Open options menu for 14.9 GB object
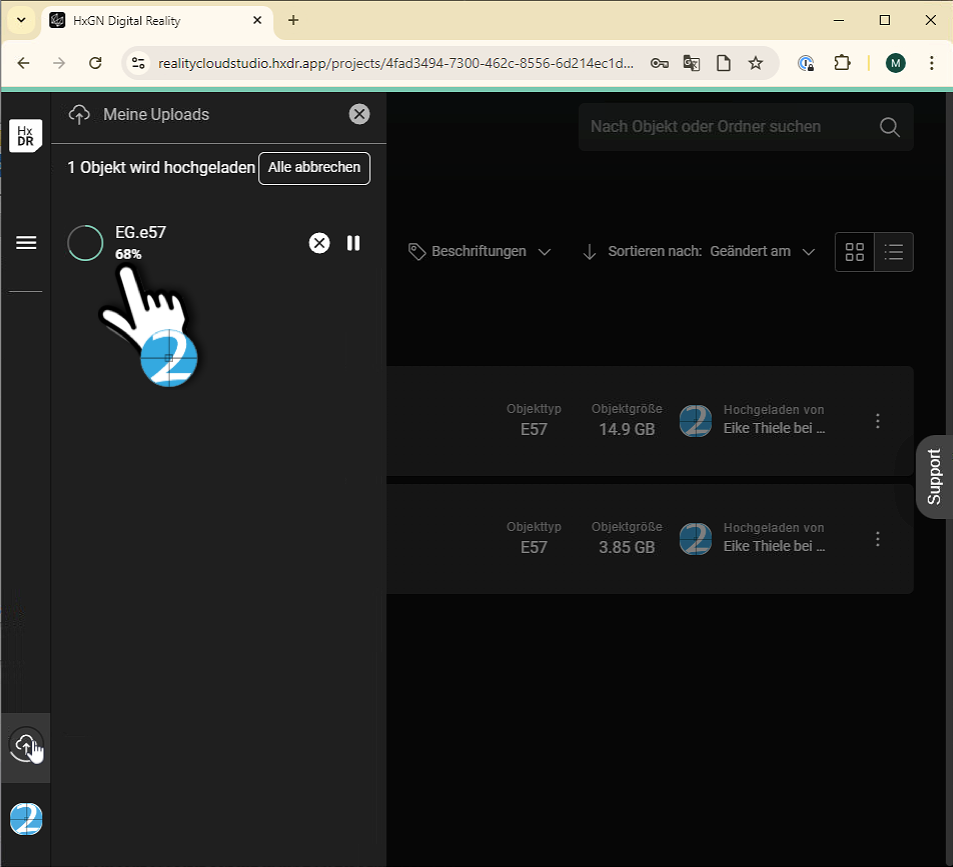 [878, 421]
